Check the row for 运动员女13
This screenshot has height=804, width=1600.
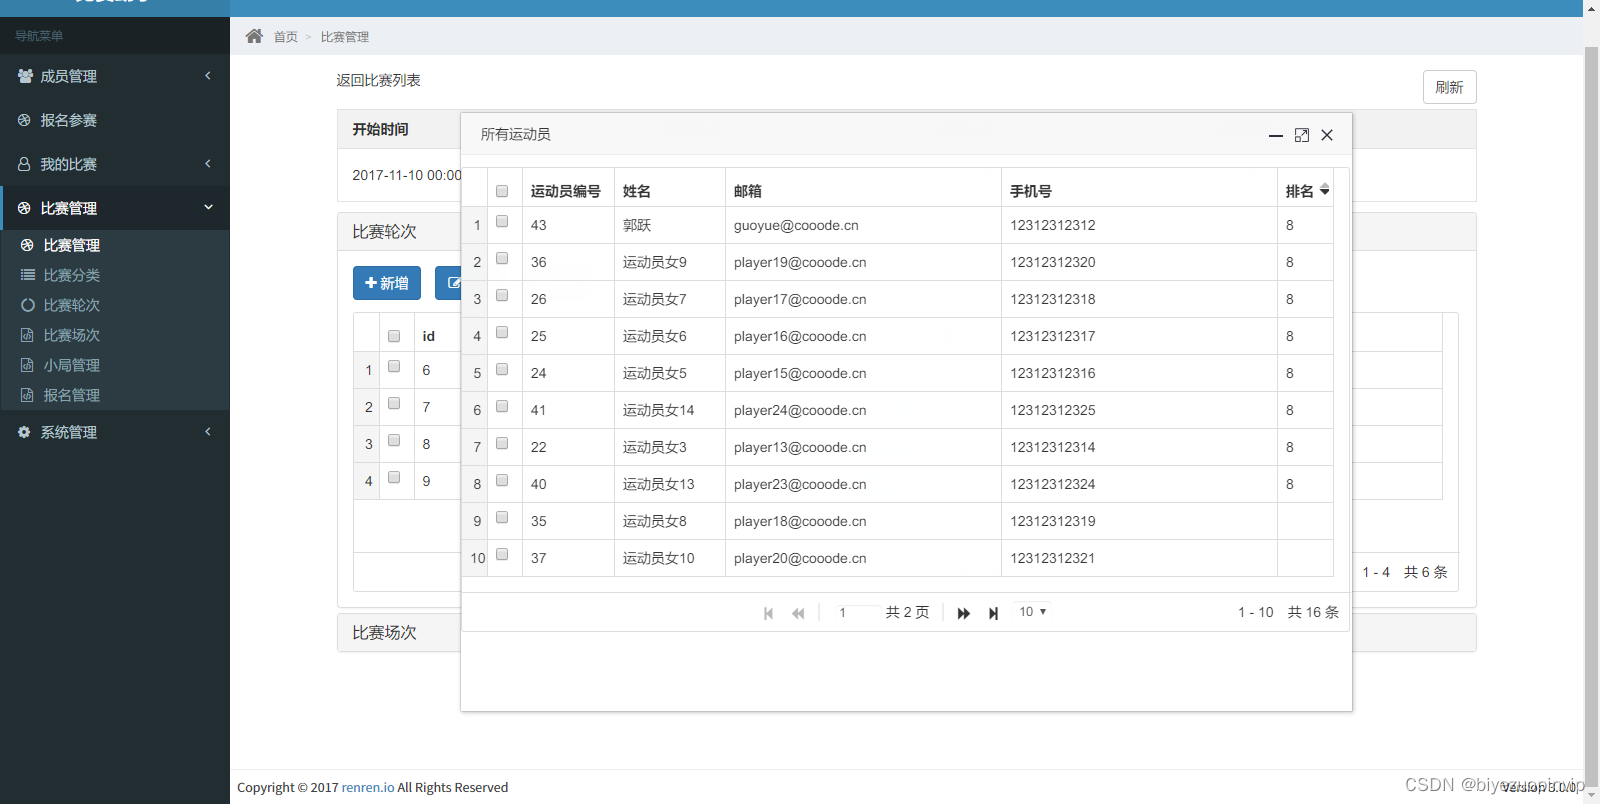tap(502, 481)
